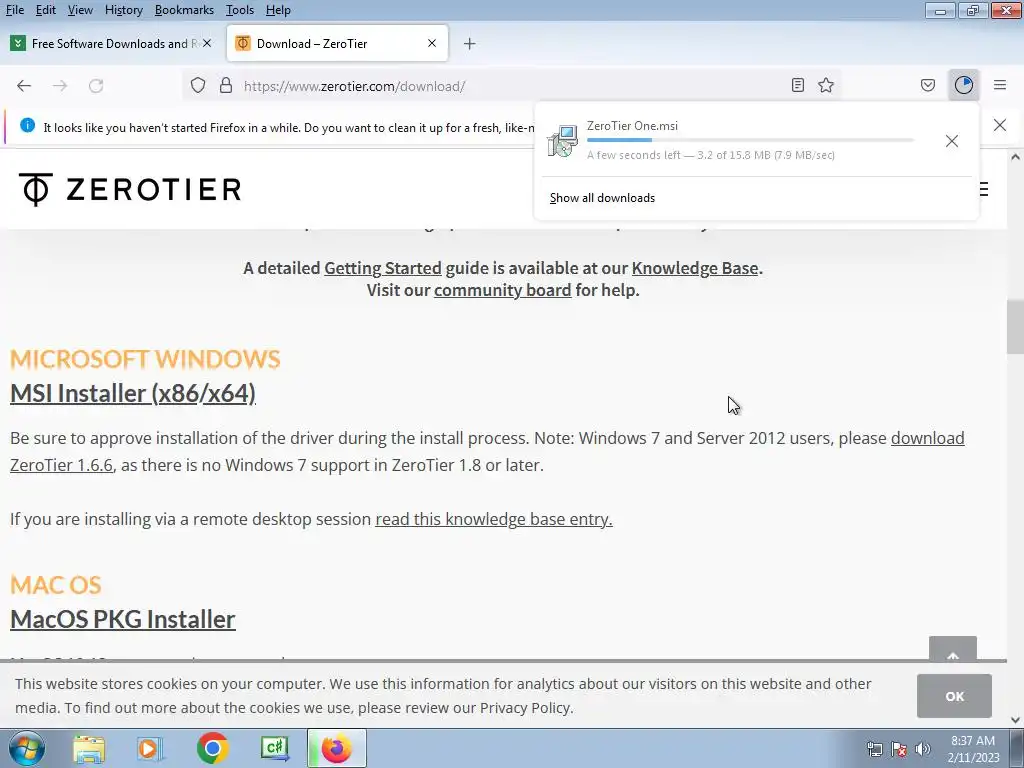This screenshot has width=1024, height=768.
Task: Cancel the ZeroTier One.msi download
Action: click(952, 141)
